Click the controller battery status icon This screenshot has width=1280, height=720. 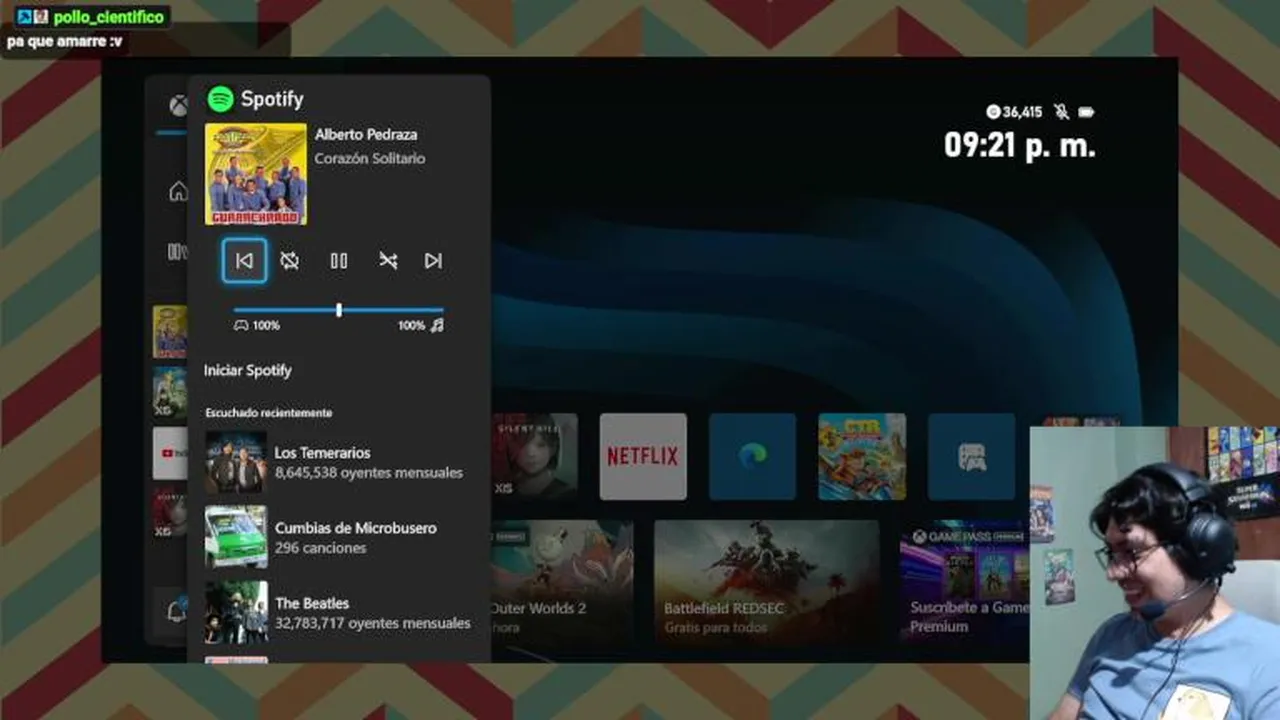click(x=1087, y=112)
